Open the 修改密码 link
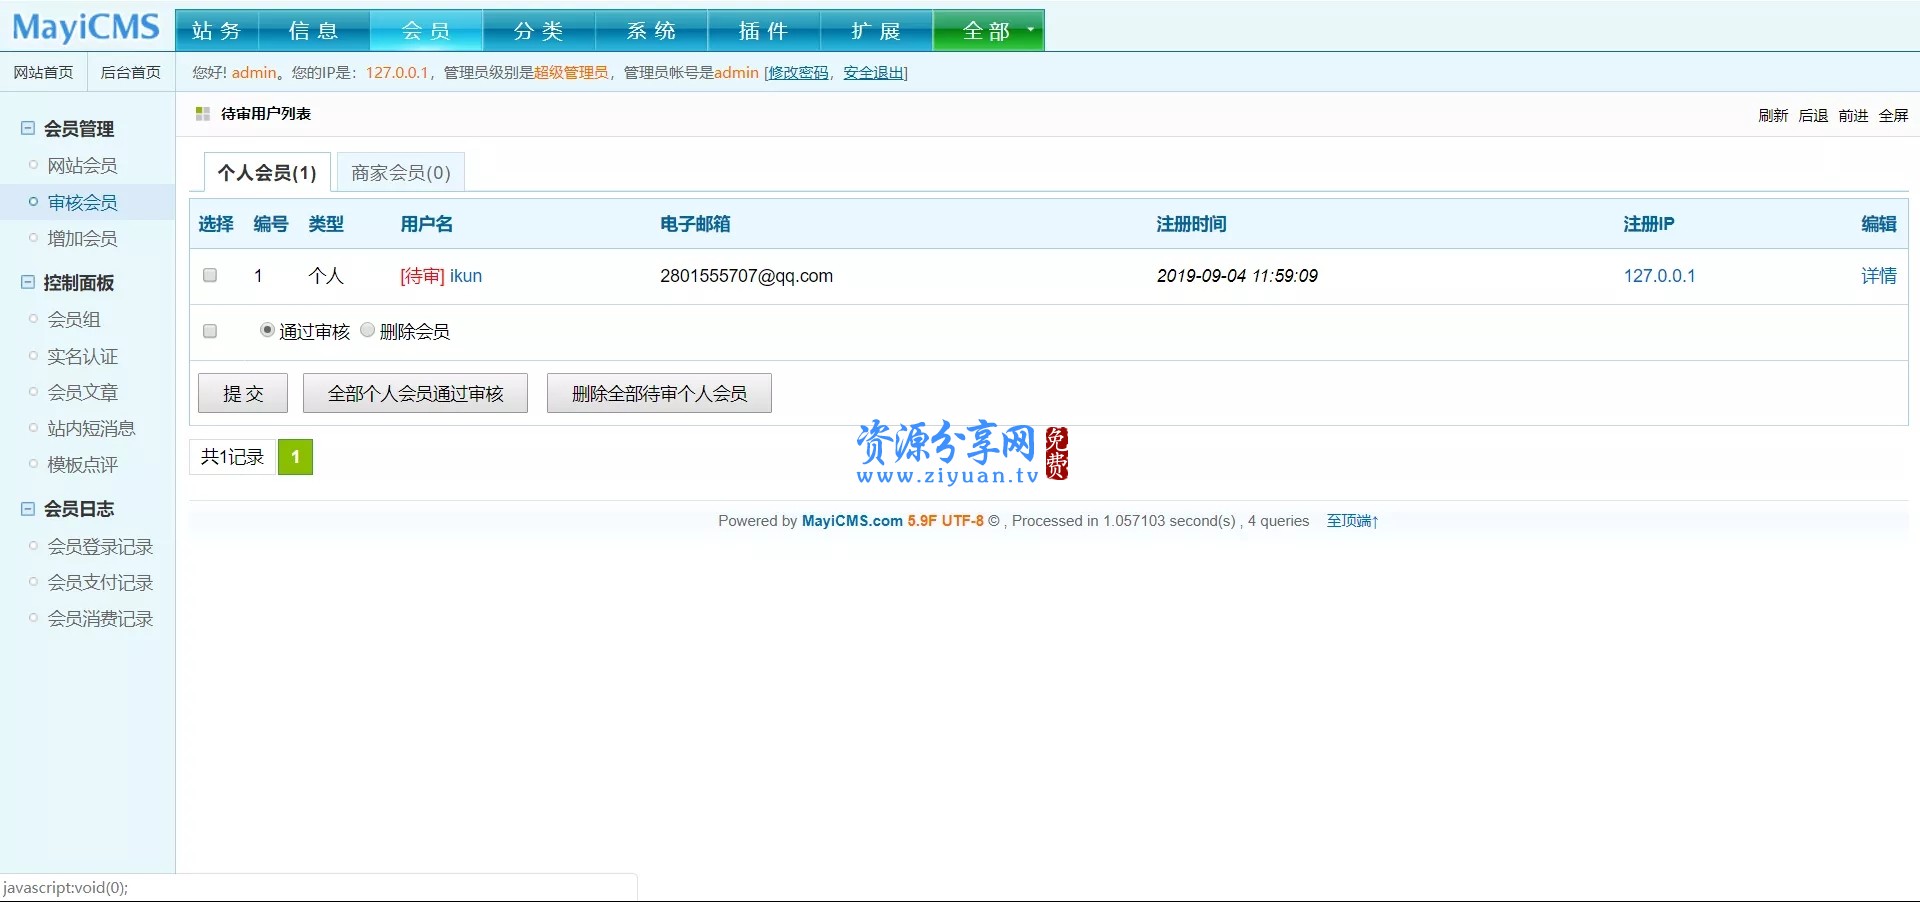 coord(798,72)
